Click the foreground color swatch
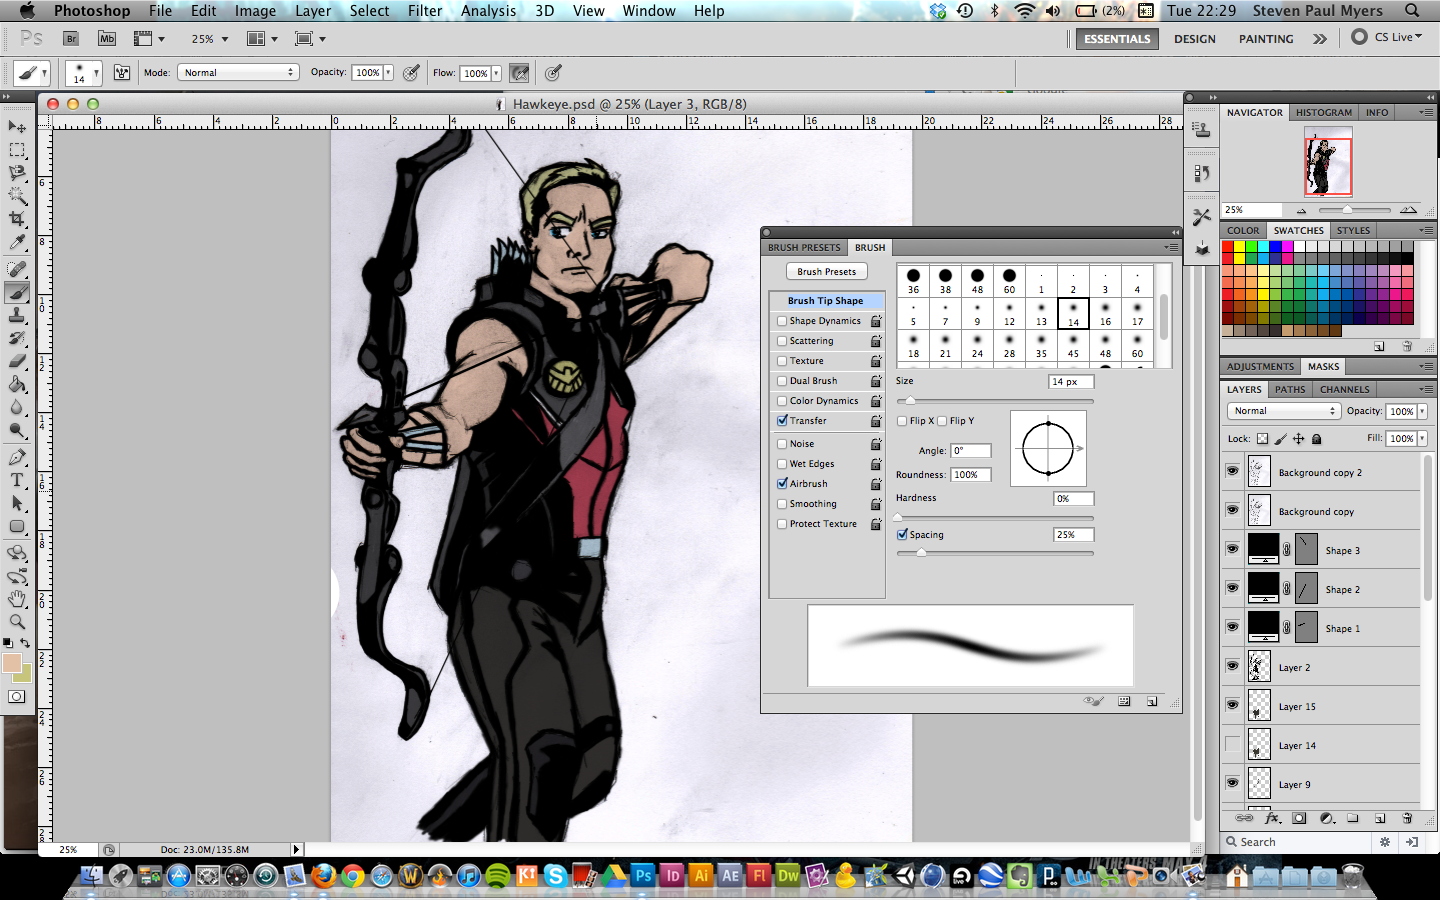Viewport: 1440px width, 900px height. pos(12,663)
